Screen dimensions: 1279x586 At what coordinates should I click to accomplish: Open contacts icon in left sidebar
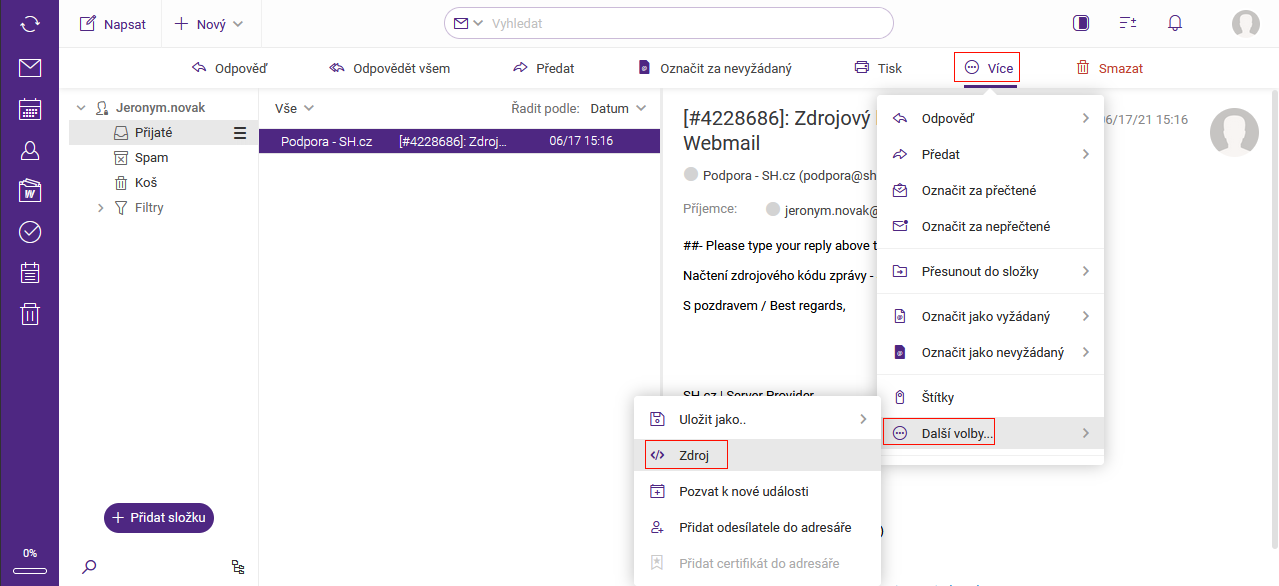pyautogui.click(x=30, y=150)
